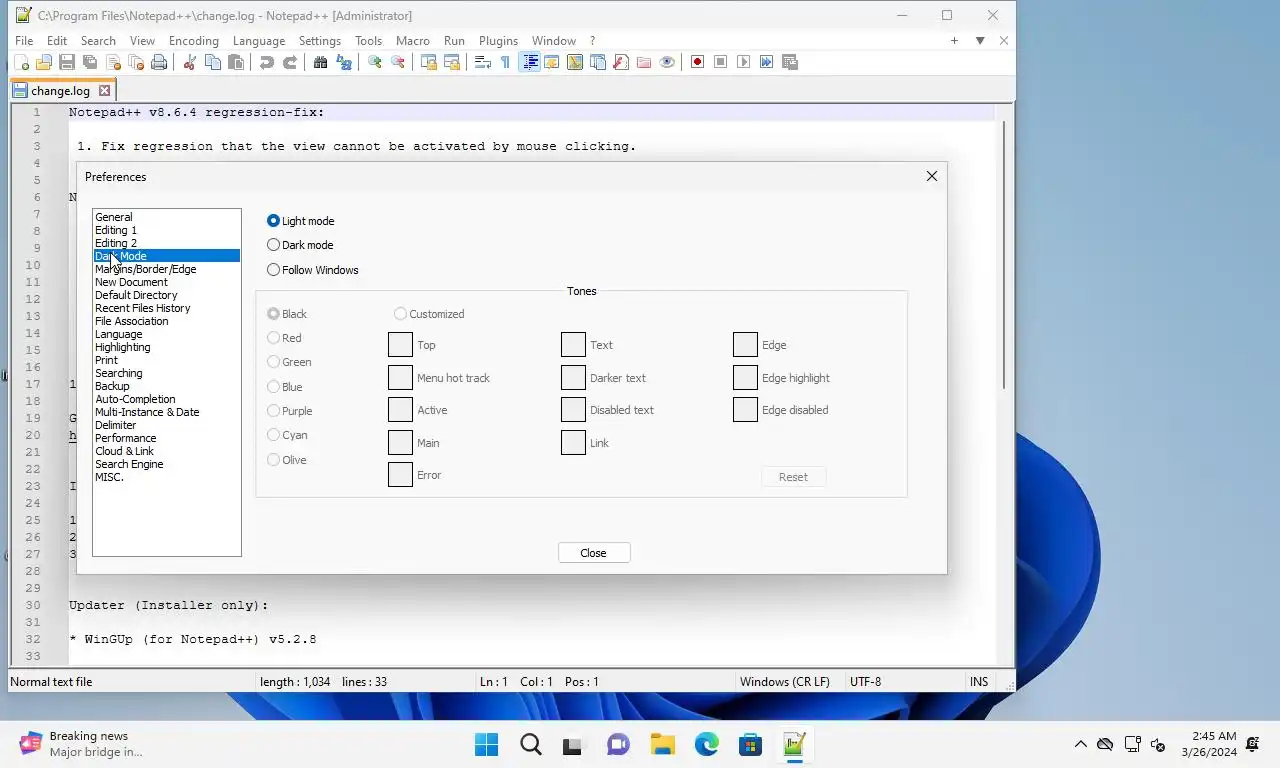Image resolution: width=1280 pixels, height=768 pixels.
Task: Click the Reset tones button
Action: tap(793, 477)
